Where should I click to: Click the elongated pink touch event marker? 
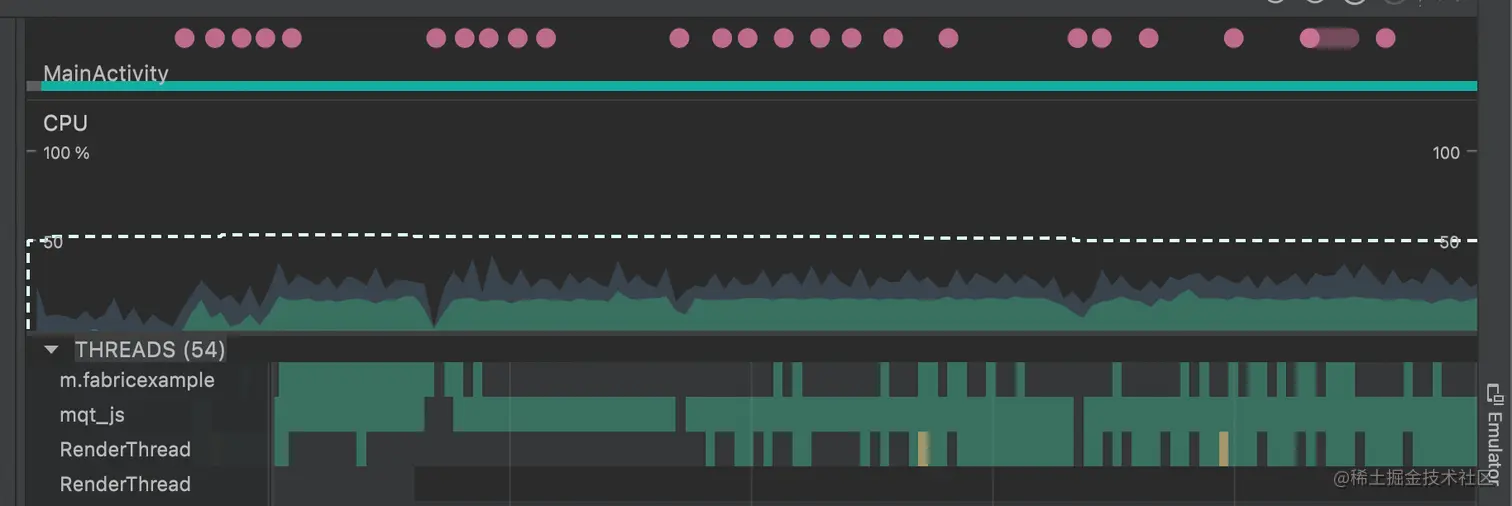click(x=1330, y=38)
